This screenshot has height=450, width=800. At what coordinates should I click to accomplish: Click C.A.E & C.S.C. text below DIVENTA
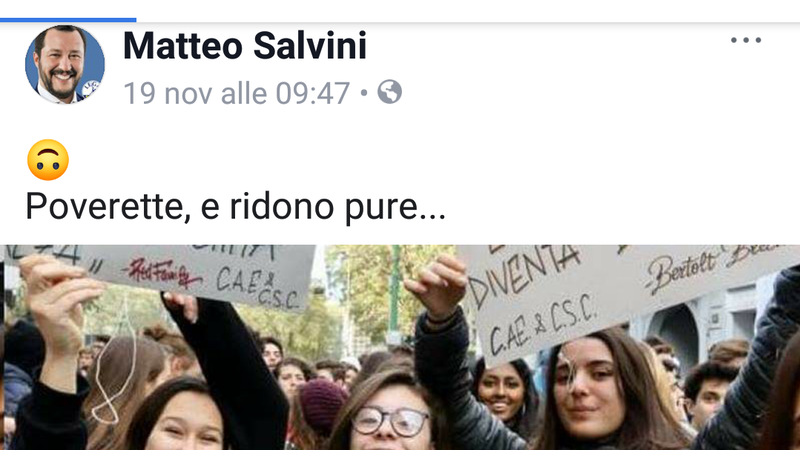(x=542, y=324)
